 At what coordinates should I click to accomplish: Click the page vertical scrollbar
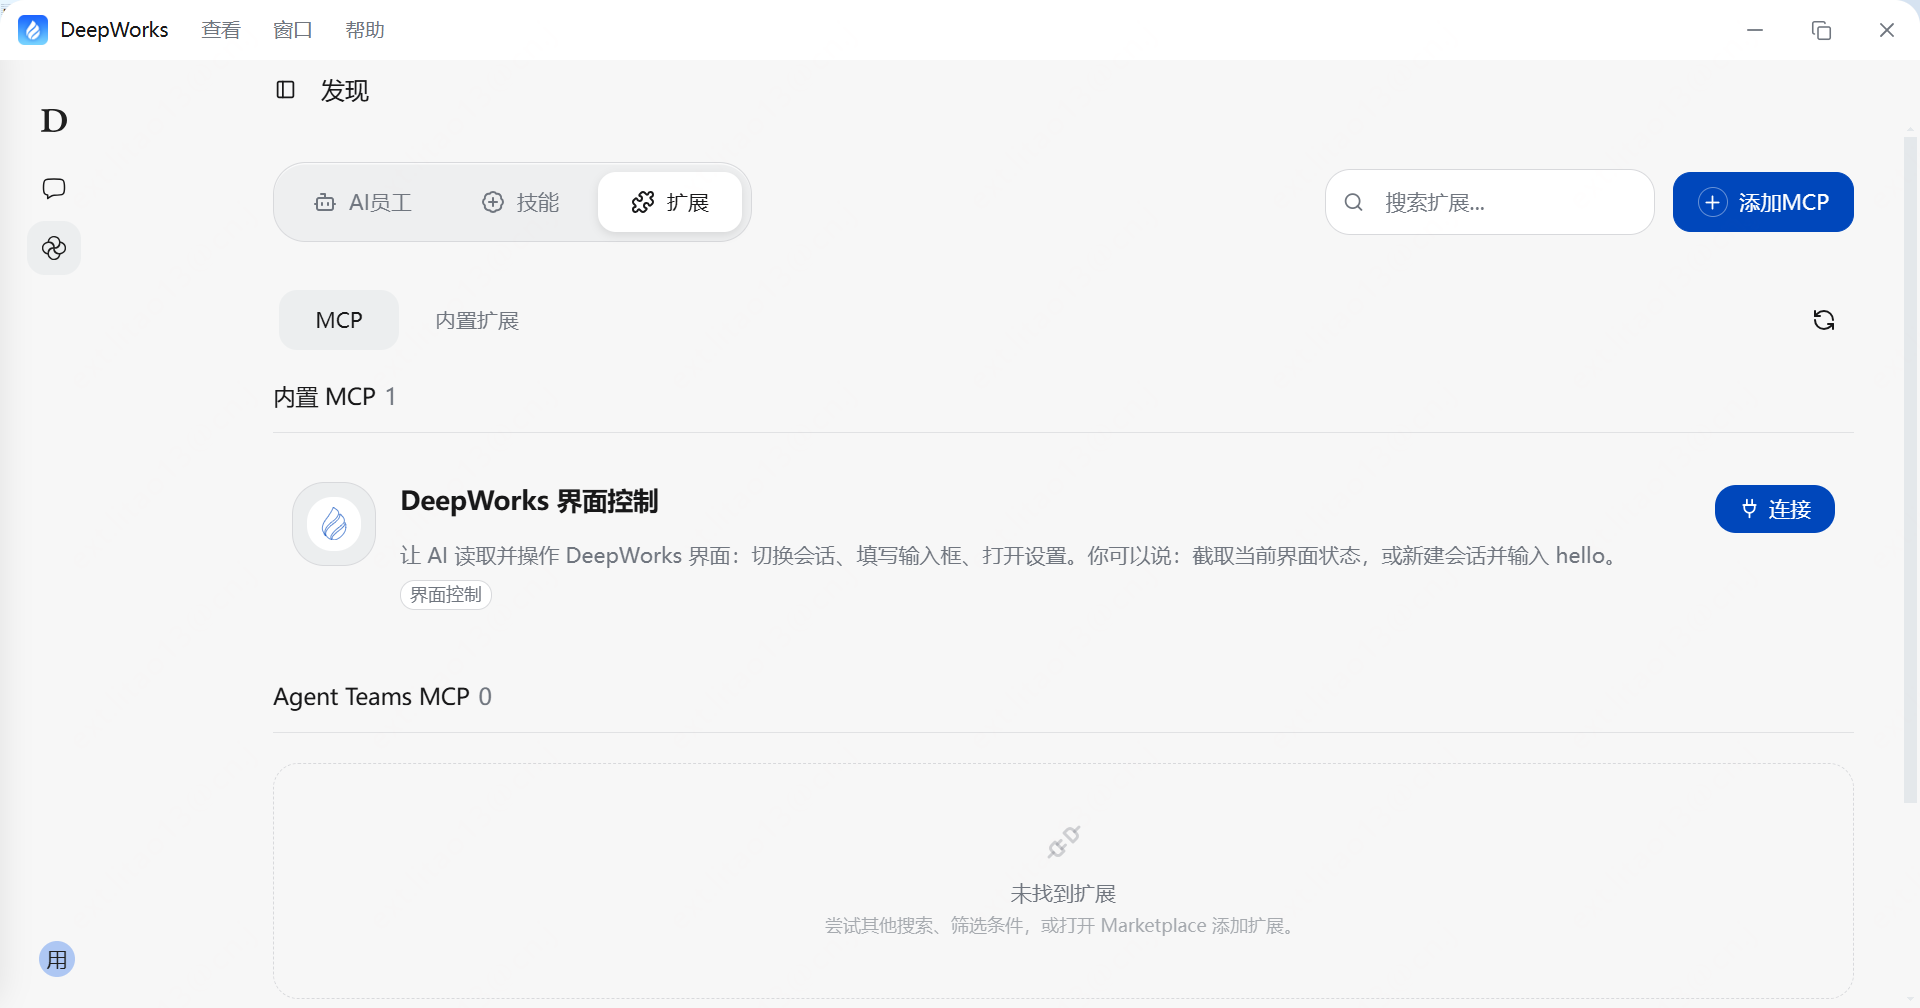(1910, 470)
